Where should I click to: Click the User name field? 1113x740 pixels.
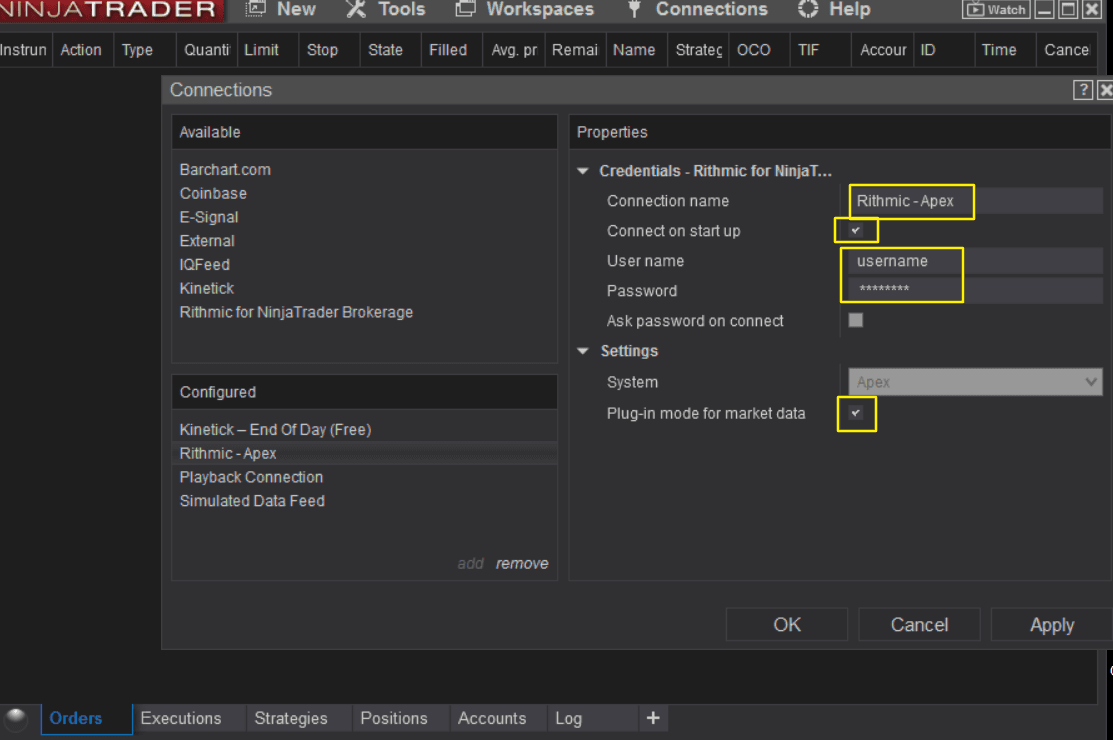(975, 261)
